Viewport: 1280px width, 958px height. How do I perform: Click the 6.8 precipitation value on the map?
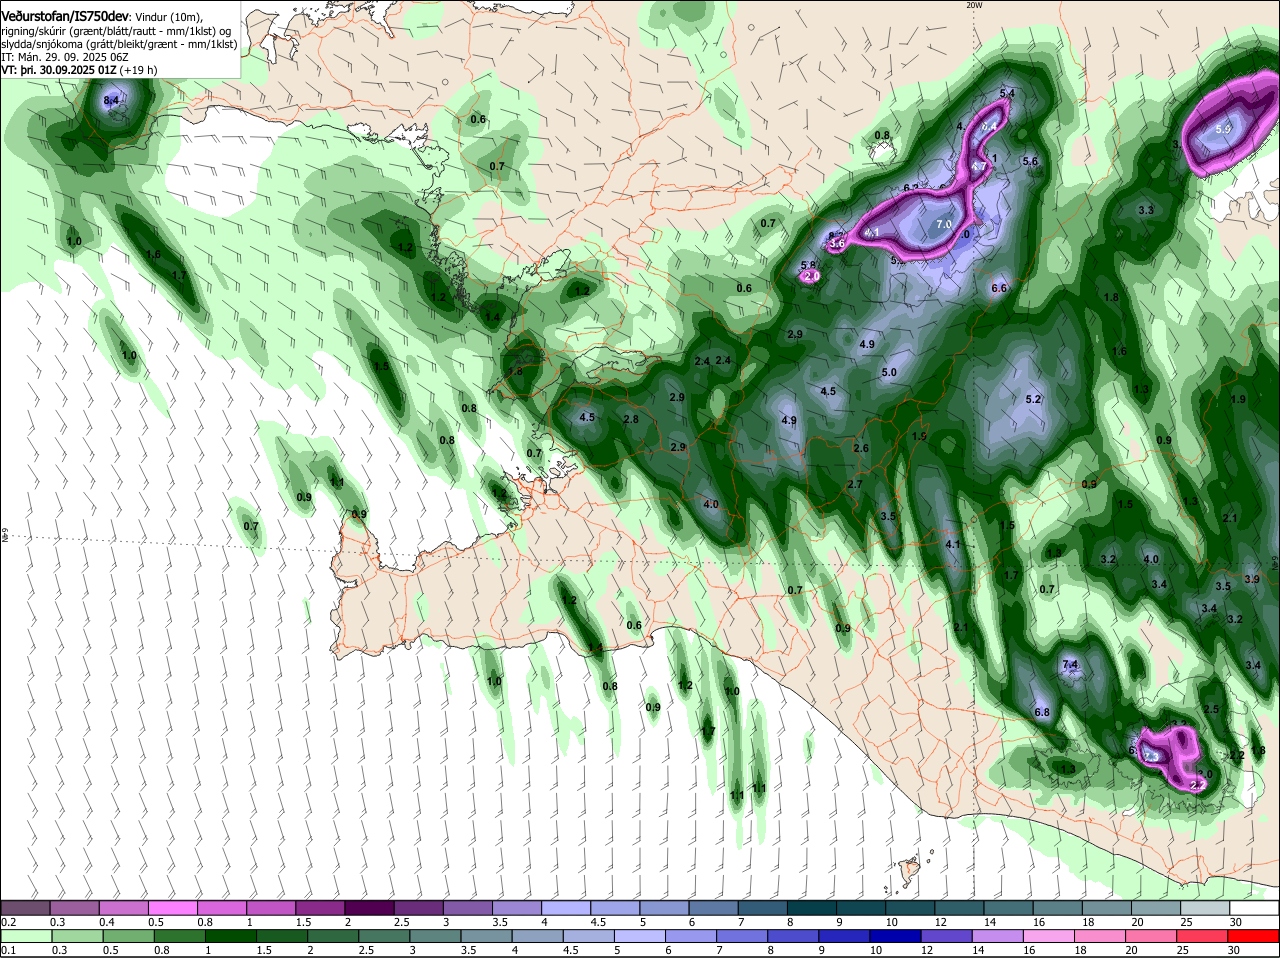(1042, 712)
